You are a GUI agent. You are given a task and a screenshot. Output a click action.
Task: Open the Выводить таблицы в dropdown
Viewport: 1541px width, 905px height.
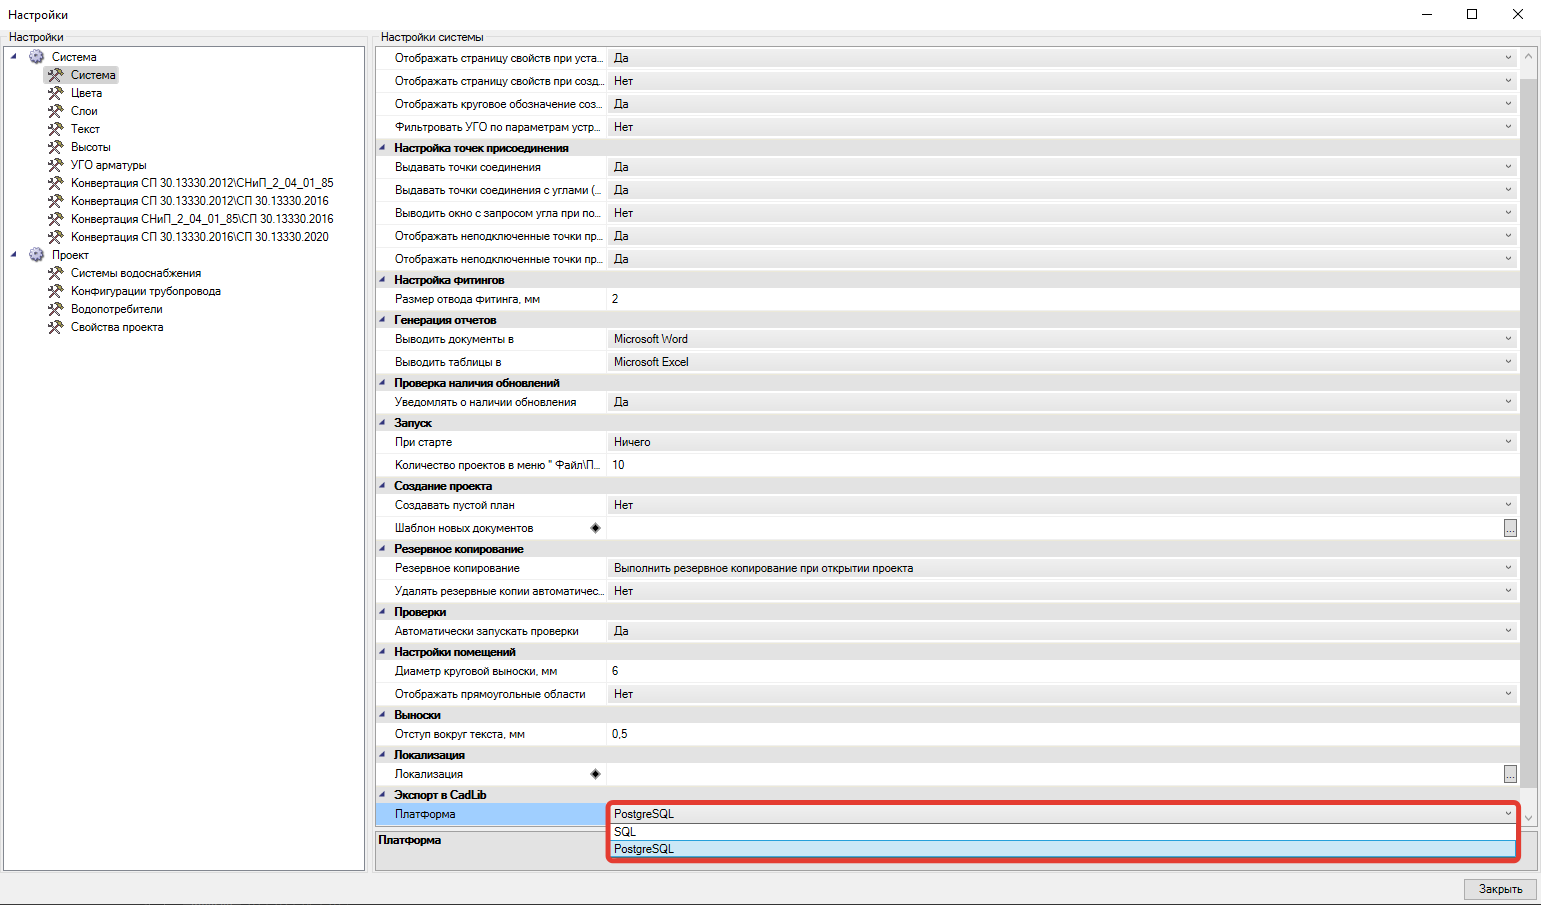1508,362
